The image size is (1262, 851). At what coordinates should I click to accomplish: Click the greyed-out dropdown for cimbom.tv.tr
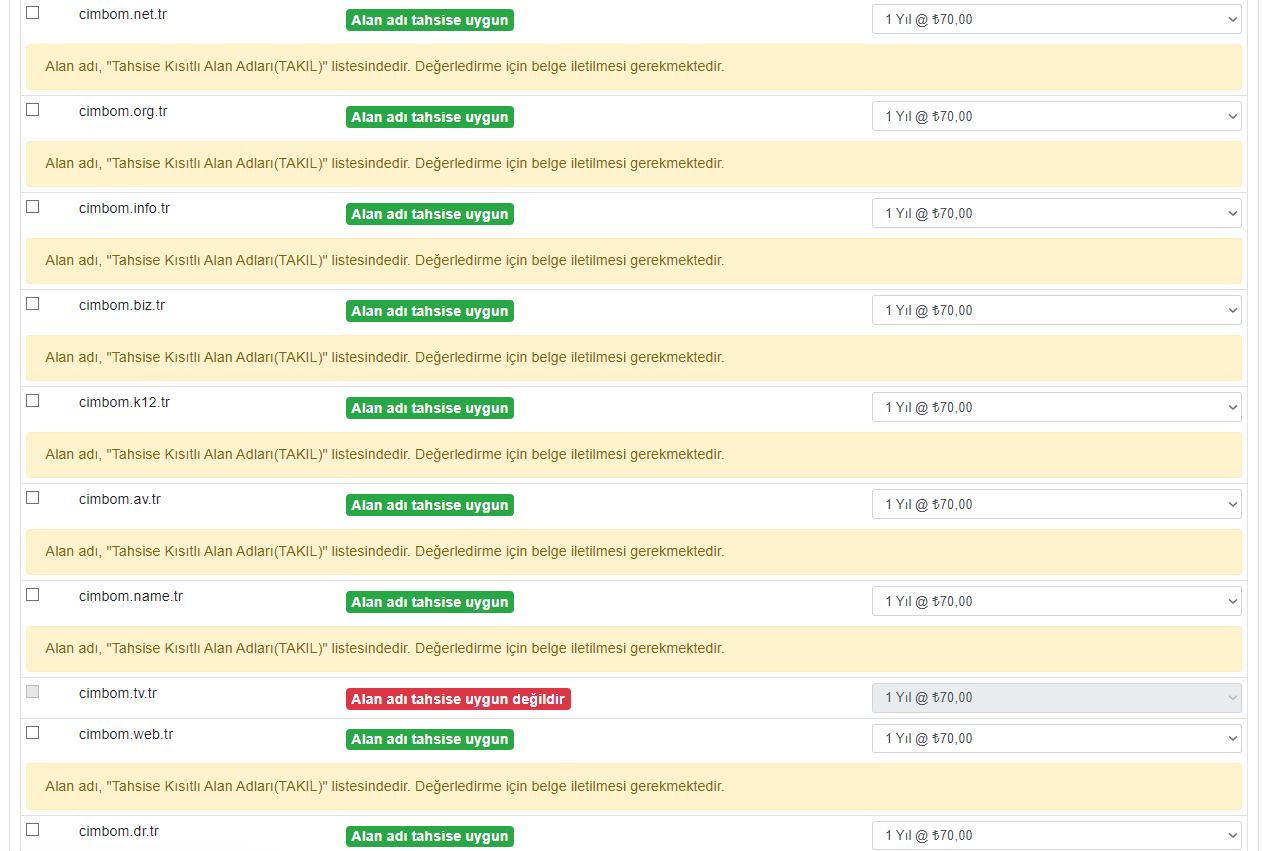[1057, 698]
